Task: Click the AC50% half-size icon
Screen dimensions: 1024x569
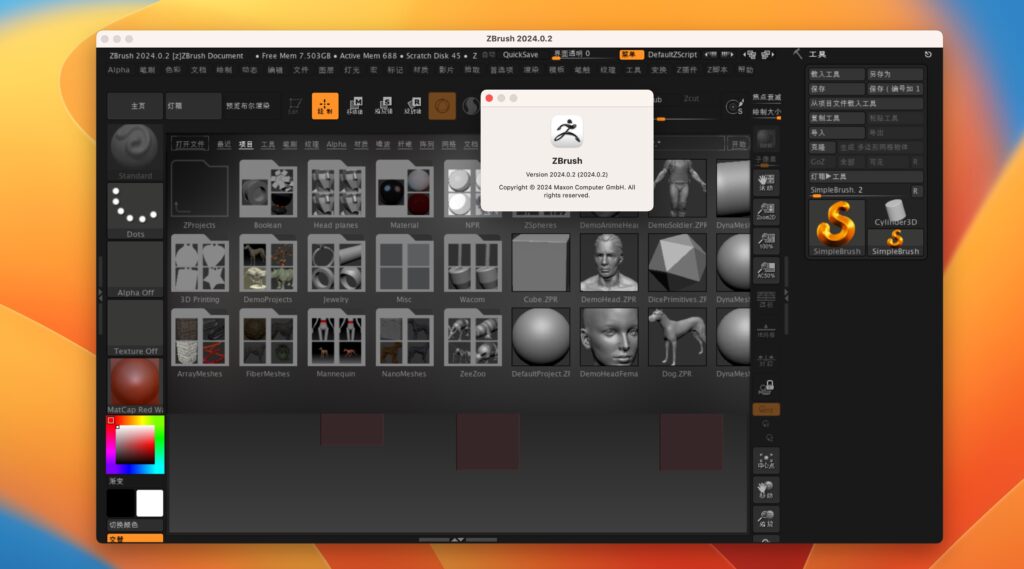Action: pos(766,270)
